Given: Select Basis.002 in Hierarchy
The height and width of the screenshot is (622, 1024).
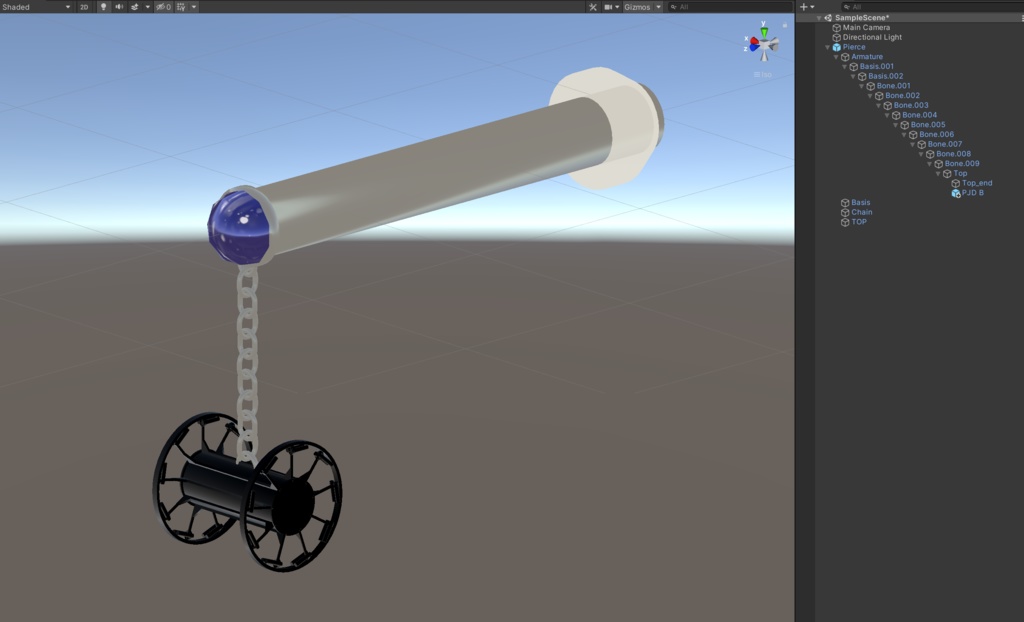Looking at the screenshot, I should coord(886,76).
